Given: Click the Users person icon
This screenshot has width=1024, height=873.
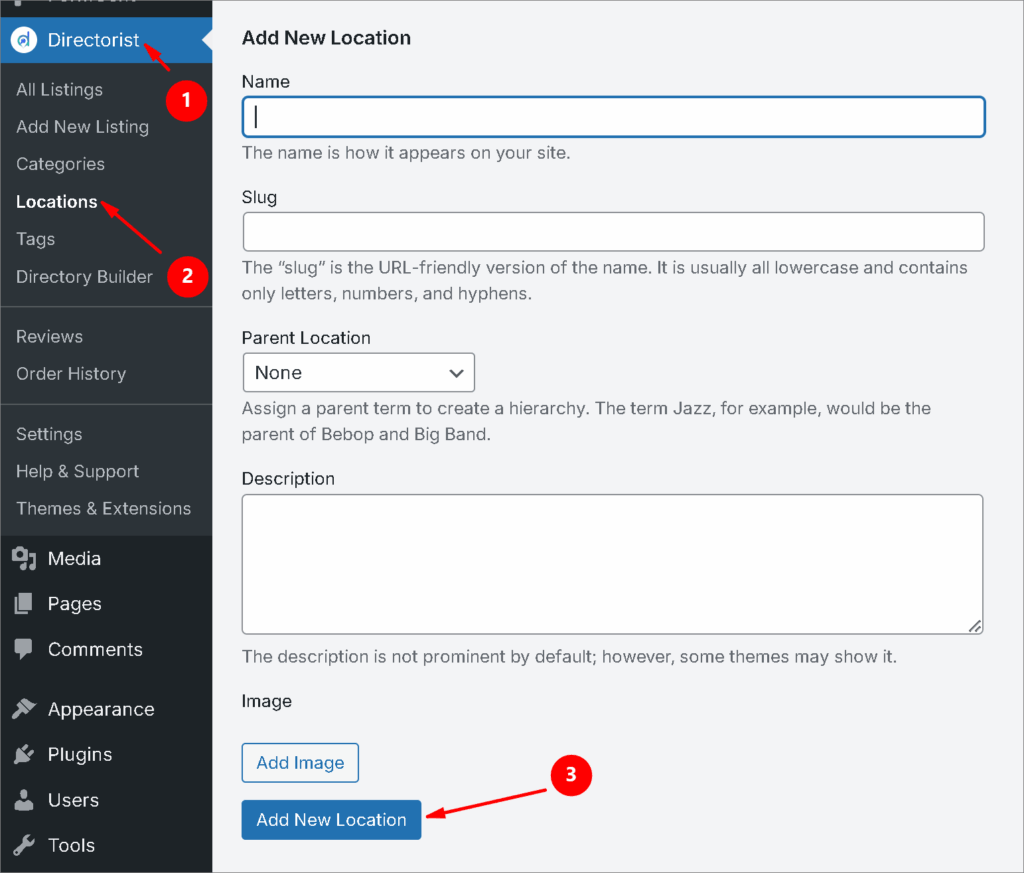Looking at the screenshot, I should (x=24, y=800).
